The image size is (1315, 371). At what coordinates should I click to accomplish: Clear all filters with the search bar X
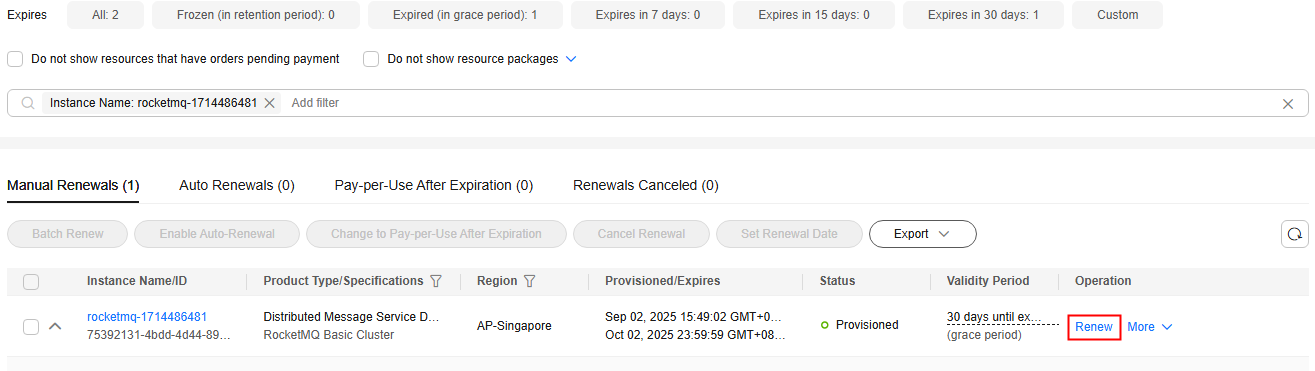(x=1288, y=104)
